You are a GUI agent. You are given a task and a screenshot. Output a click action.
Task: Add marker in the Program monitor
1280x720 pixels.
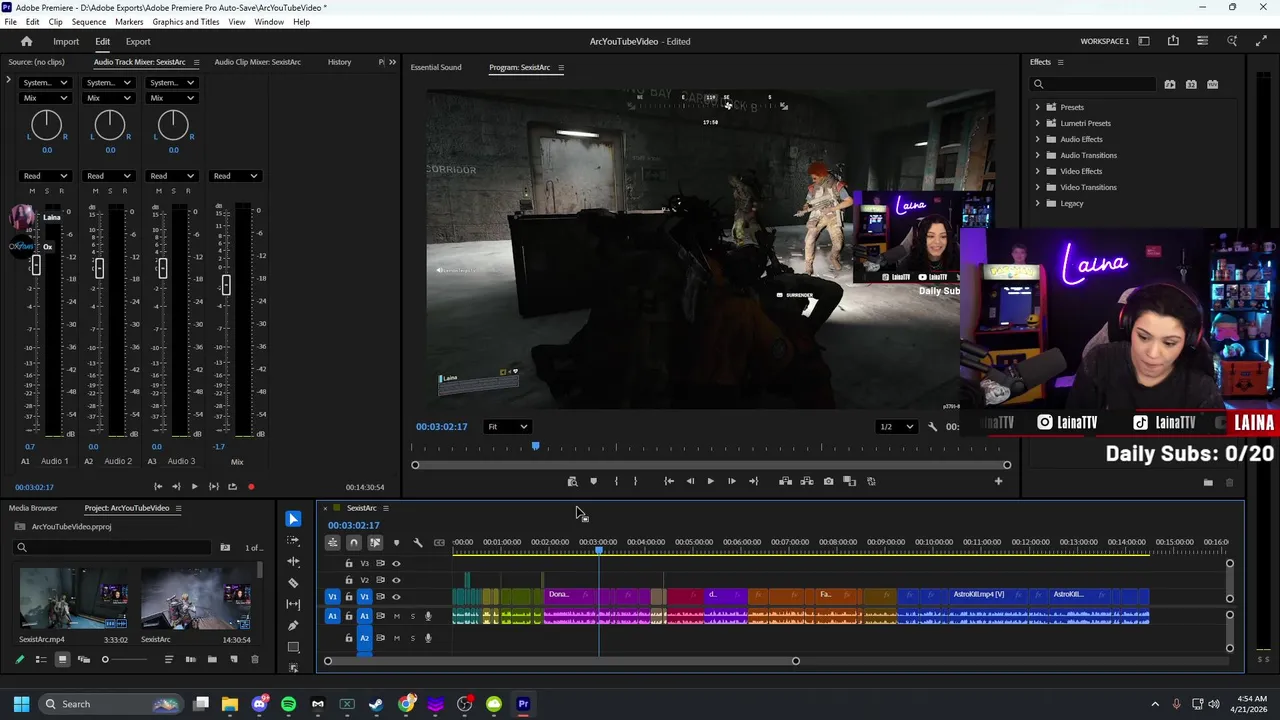point(593,481)
